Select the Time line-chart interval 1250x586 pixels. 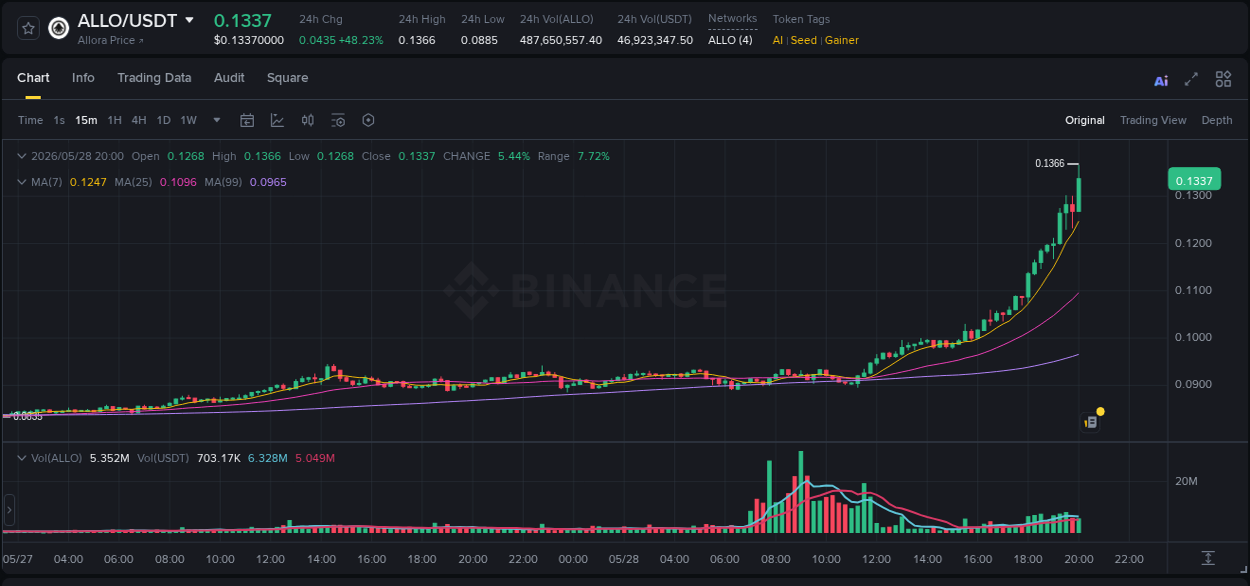point(30,120)
